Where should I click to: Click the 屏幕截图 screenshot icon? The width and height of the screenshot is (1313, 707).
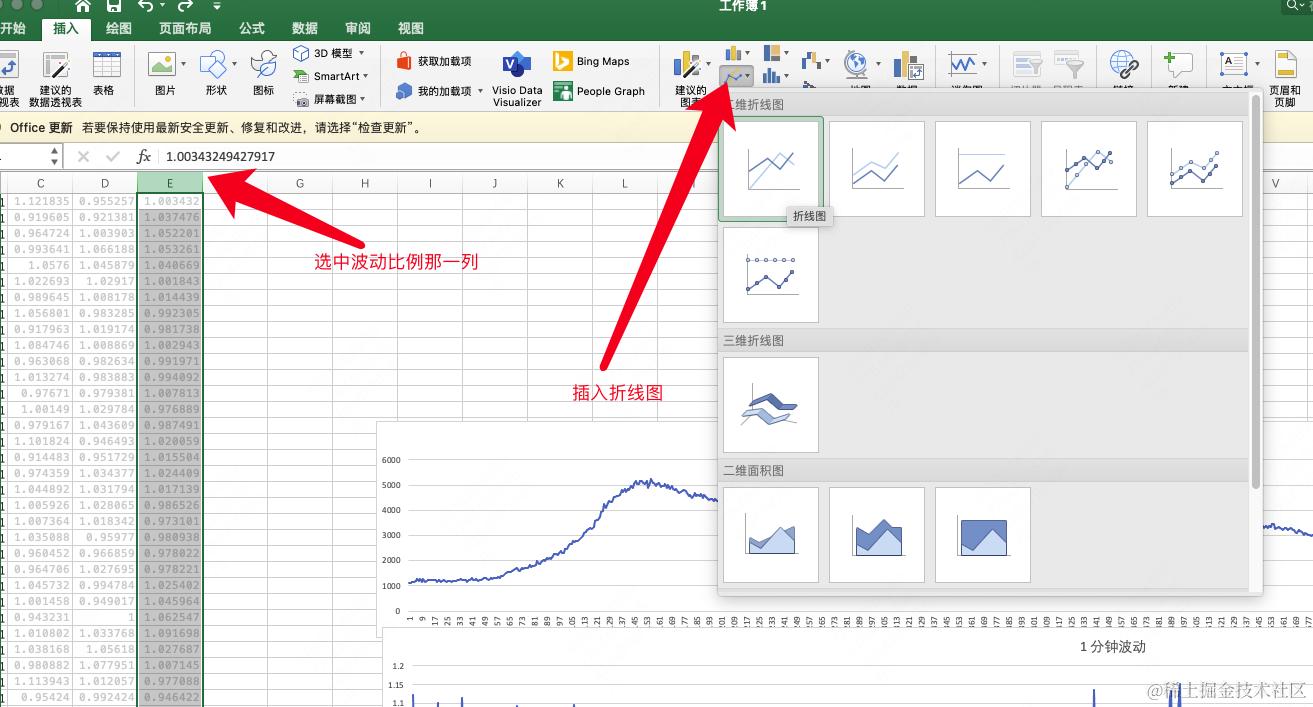point(301,99)
